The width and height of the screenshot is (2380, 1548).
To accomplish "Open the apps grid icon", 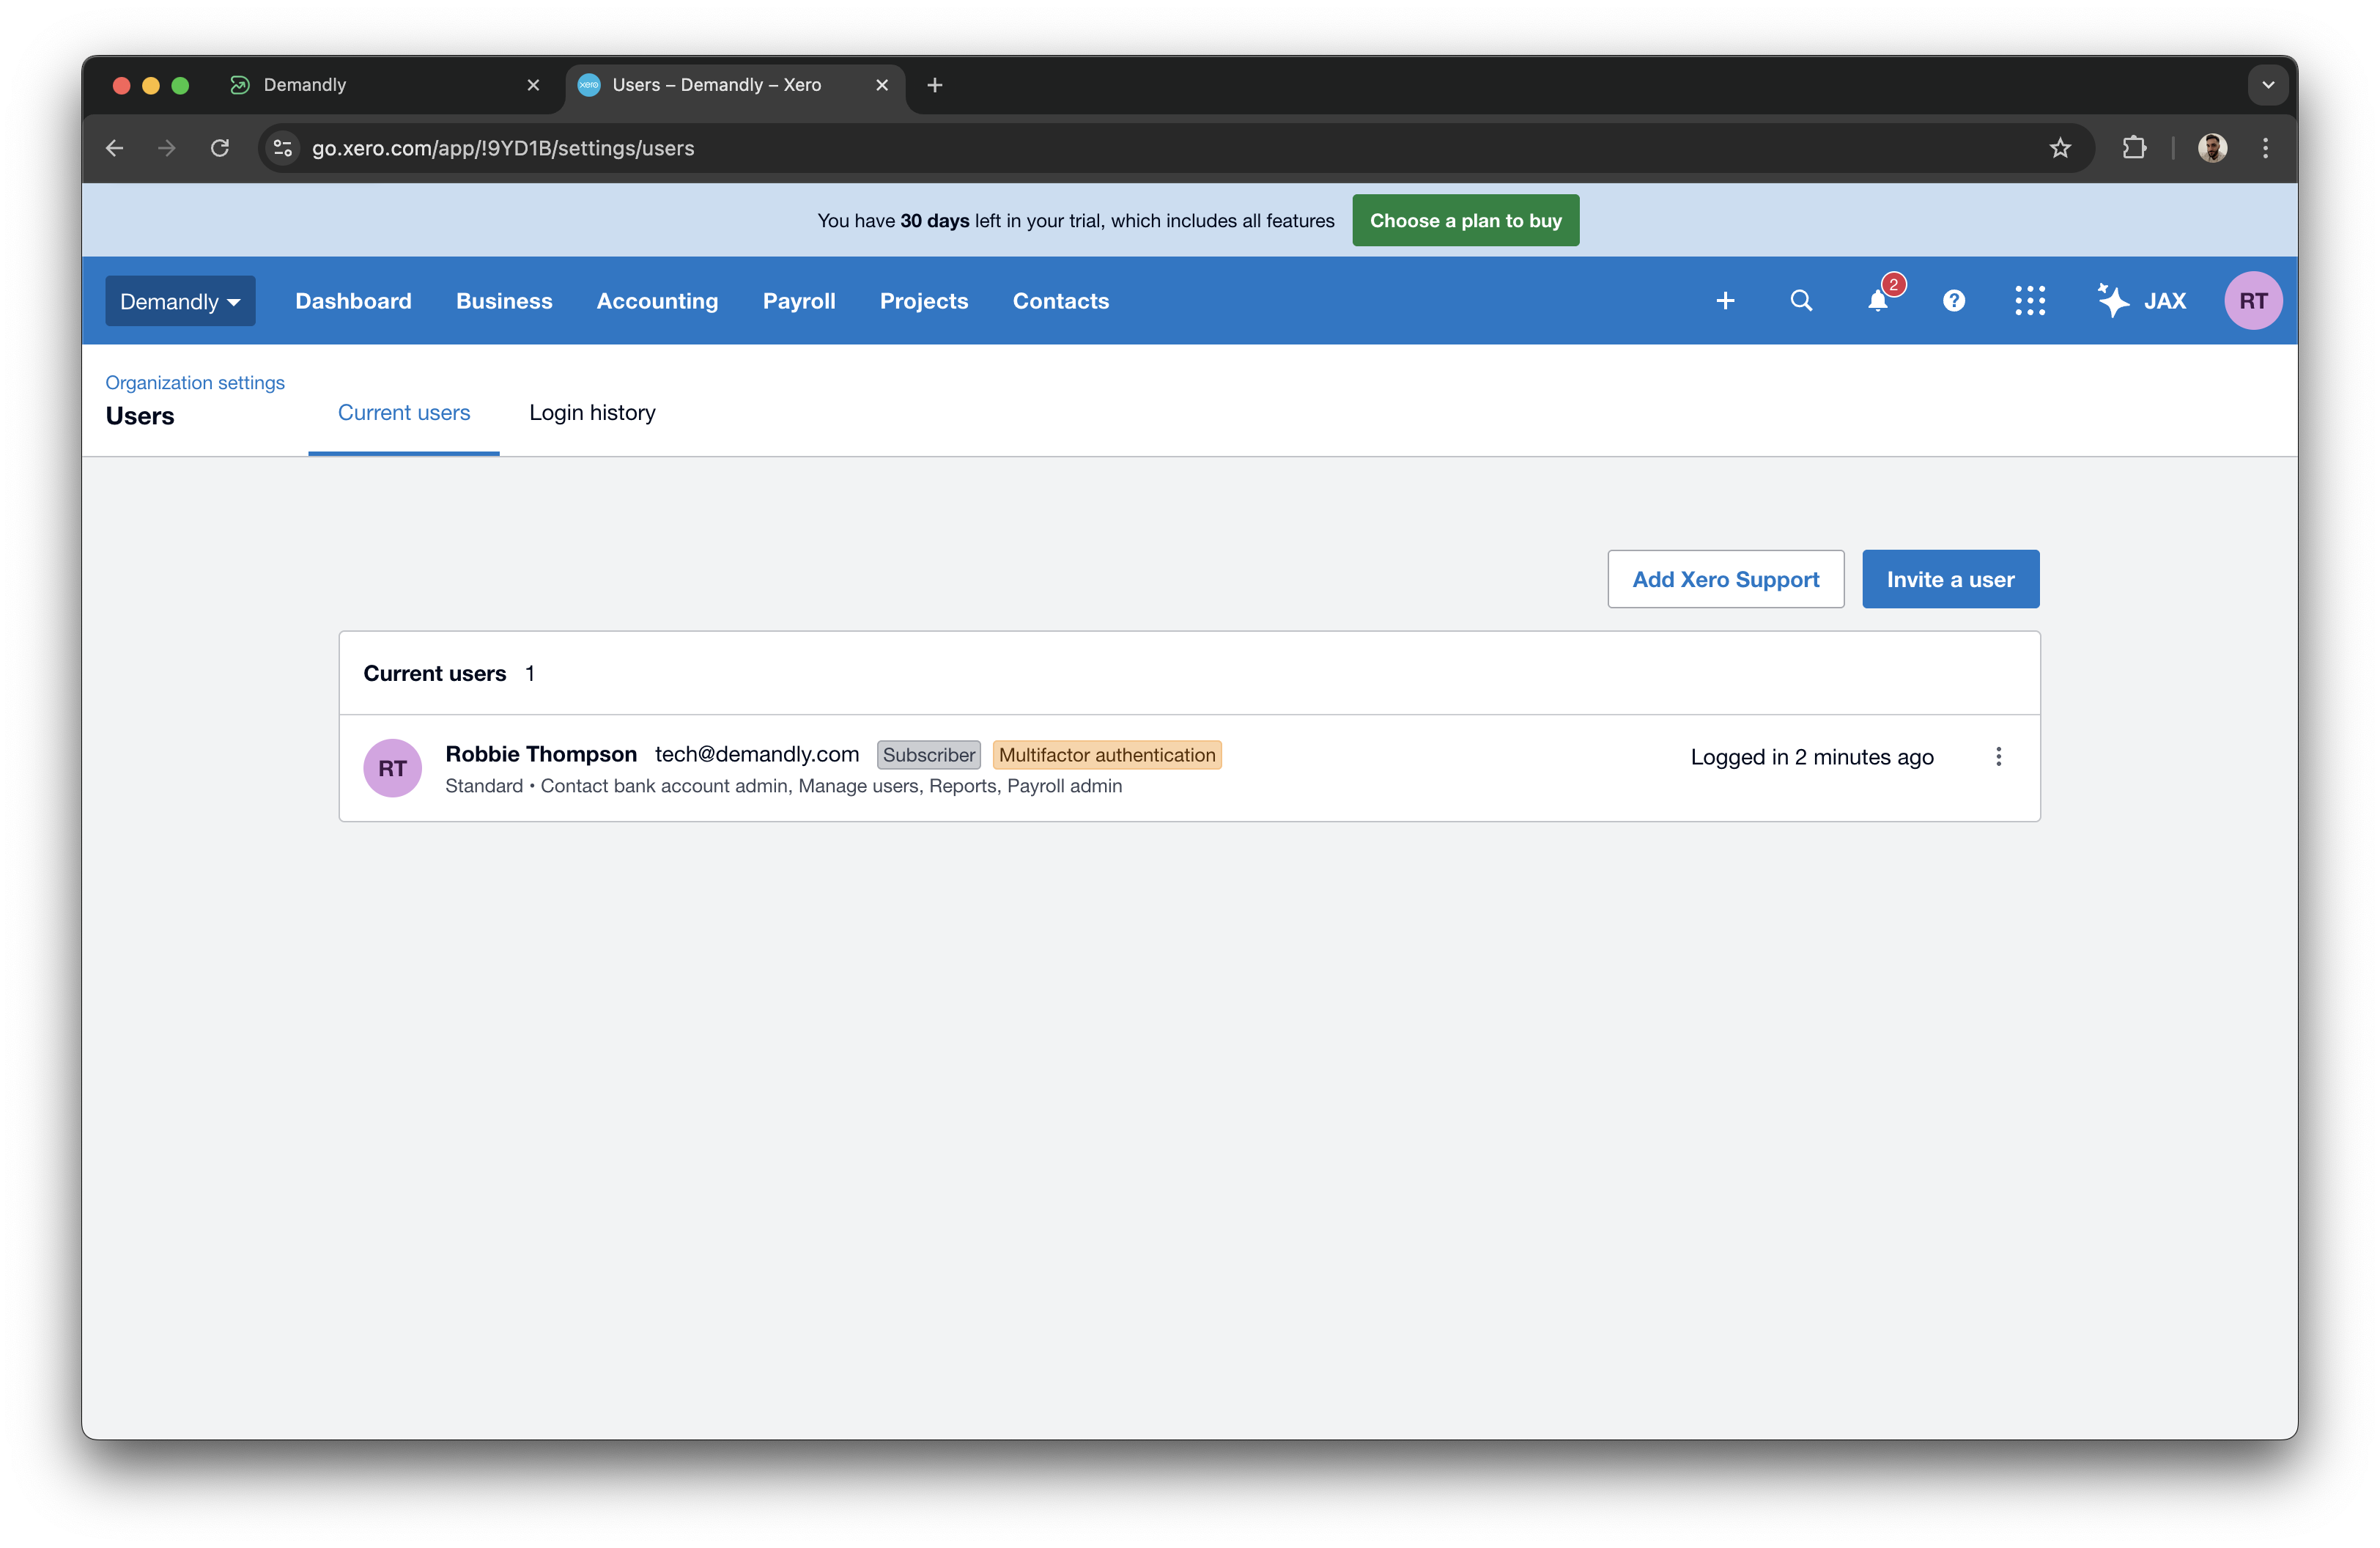I will [2030, 300].
